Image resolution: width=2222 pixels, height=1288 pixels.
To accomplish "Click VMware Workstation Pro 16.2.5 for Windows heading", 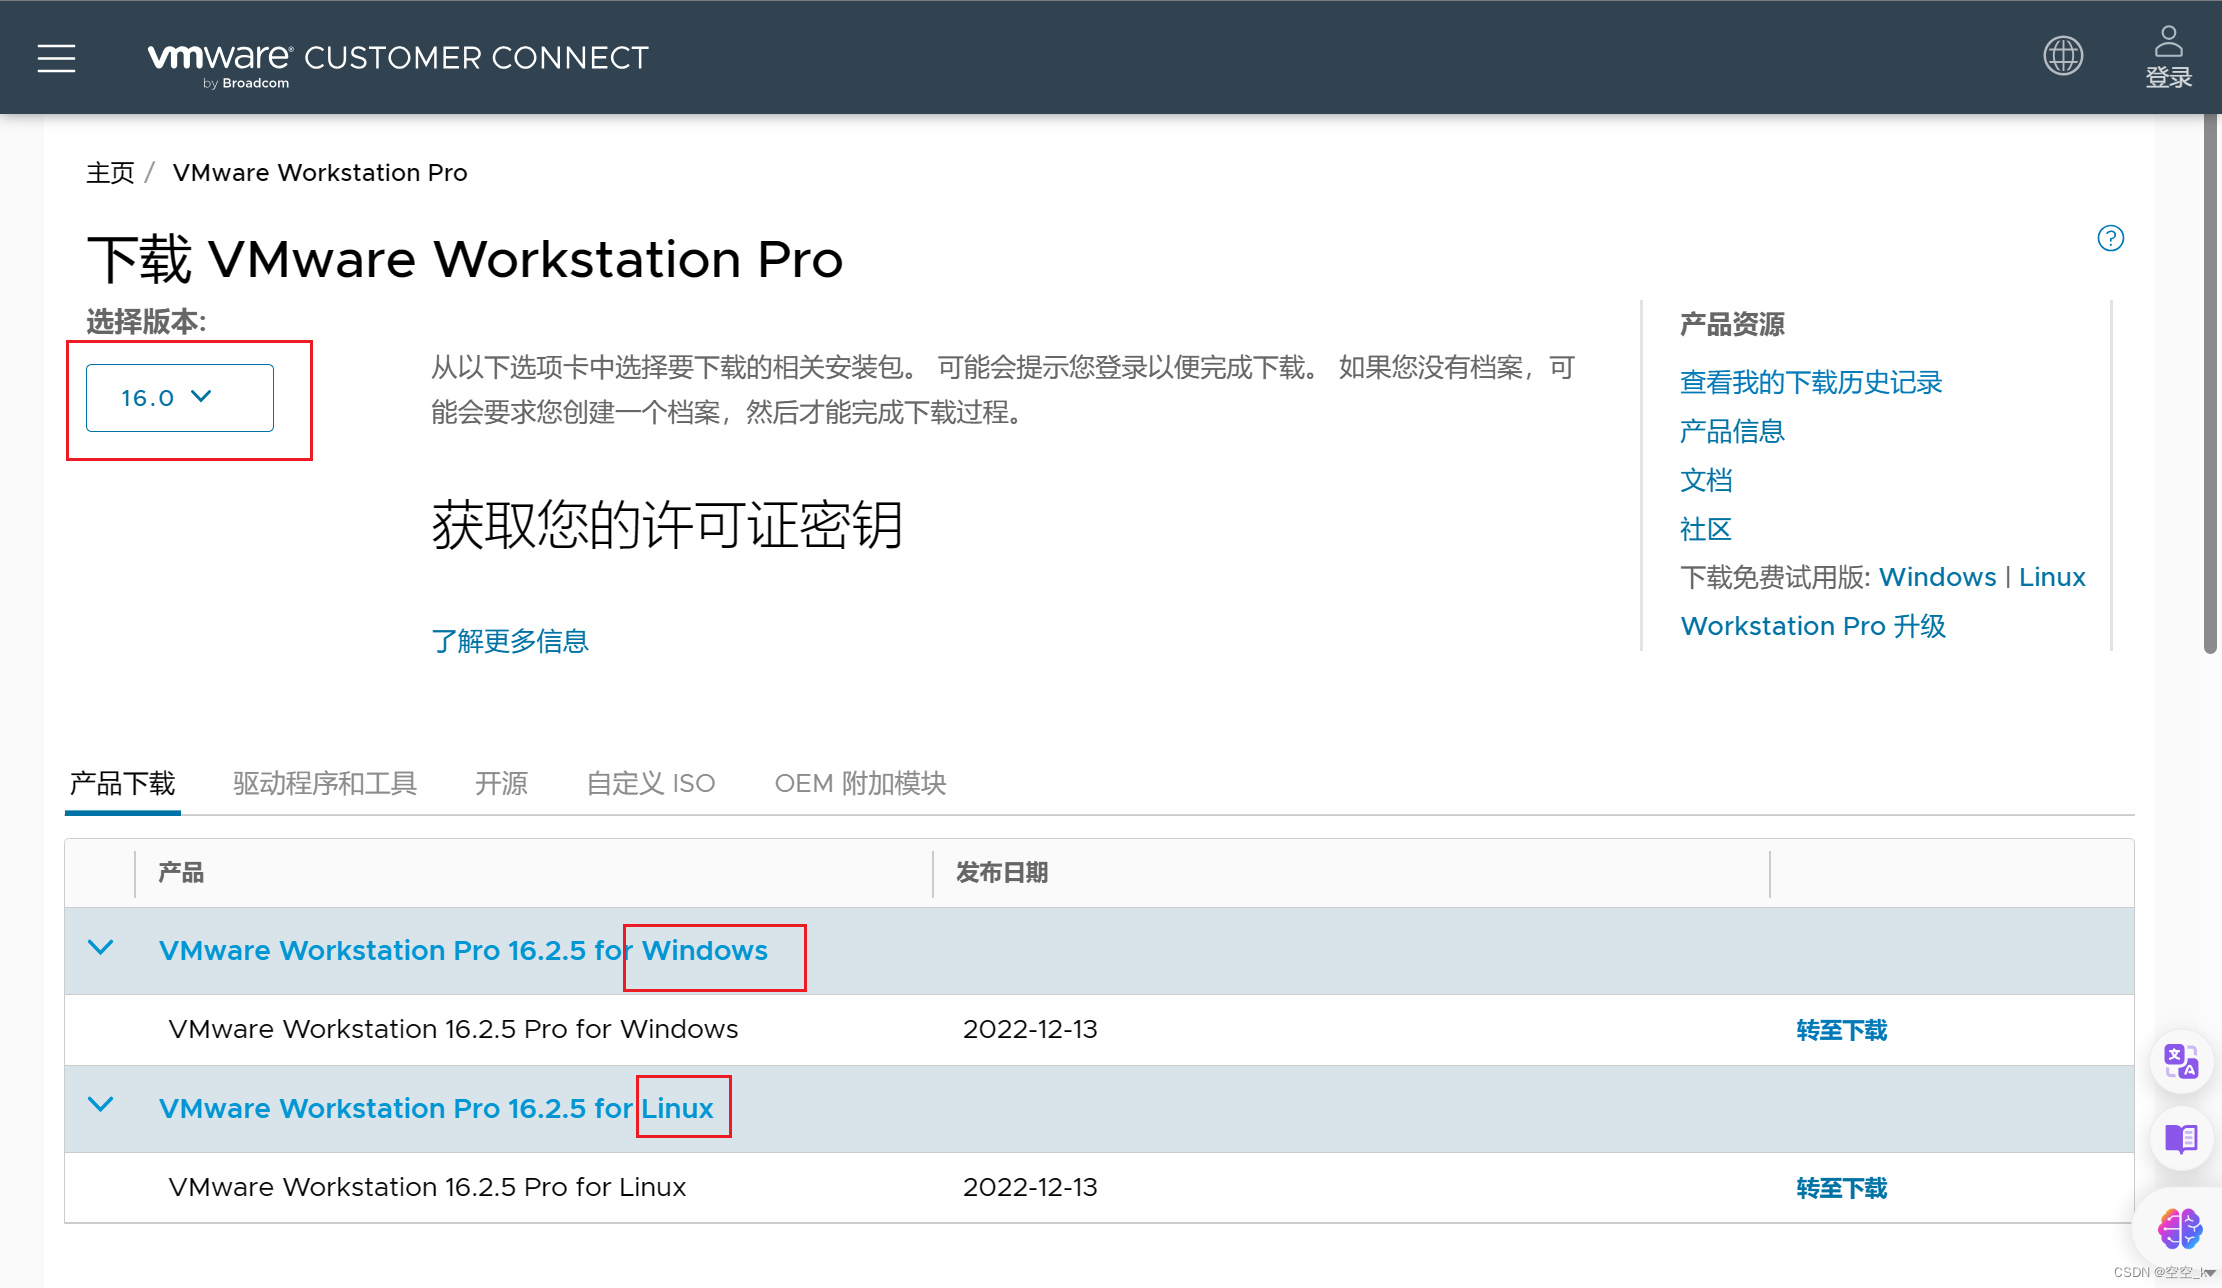I will [x=463, y=950].
